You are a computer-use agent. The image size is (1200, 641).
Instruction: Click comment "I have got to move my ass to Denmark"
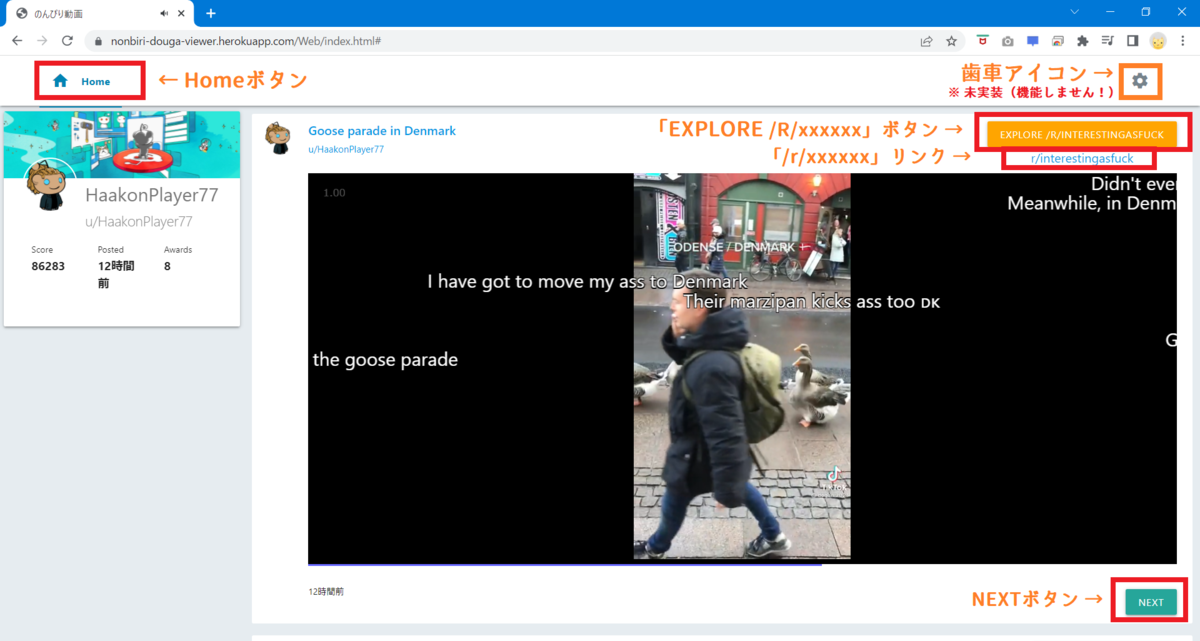coord(588,282)
